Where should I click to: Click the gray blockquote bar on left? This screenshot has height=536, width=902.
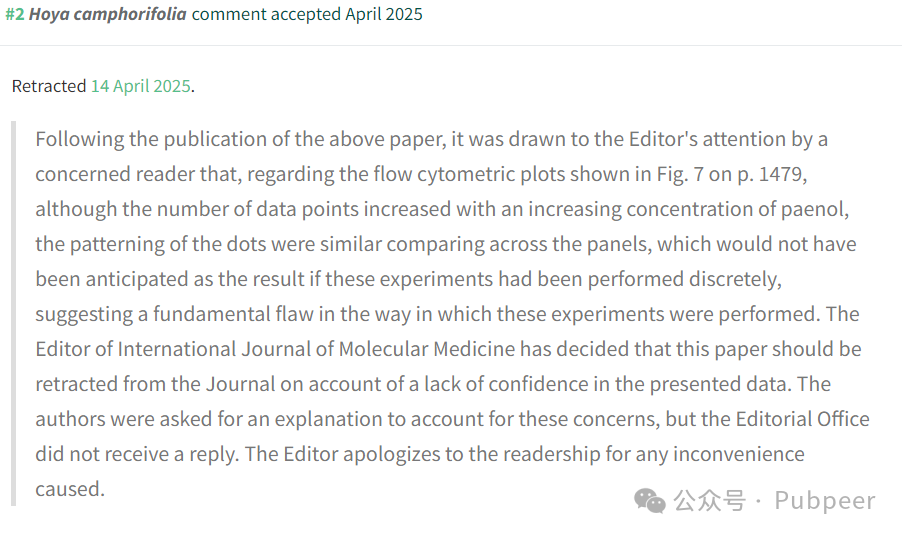coord(14,313)
